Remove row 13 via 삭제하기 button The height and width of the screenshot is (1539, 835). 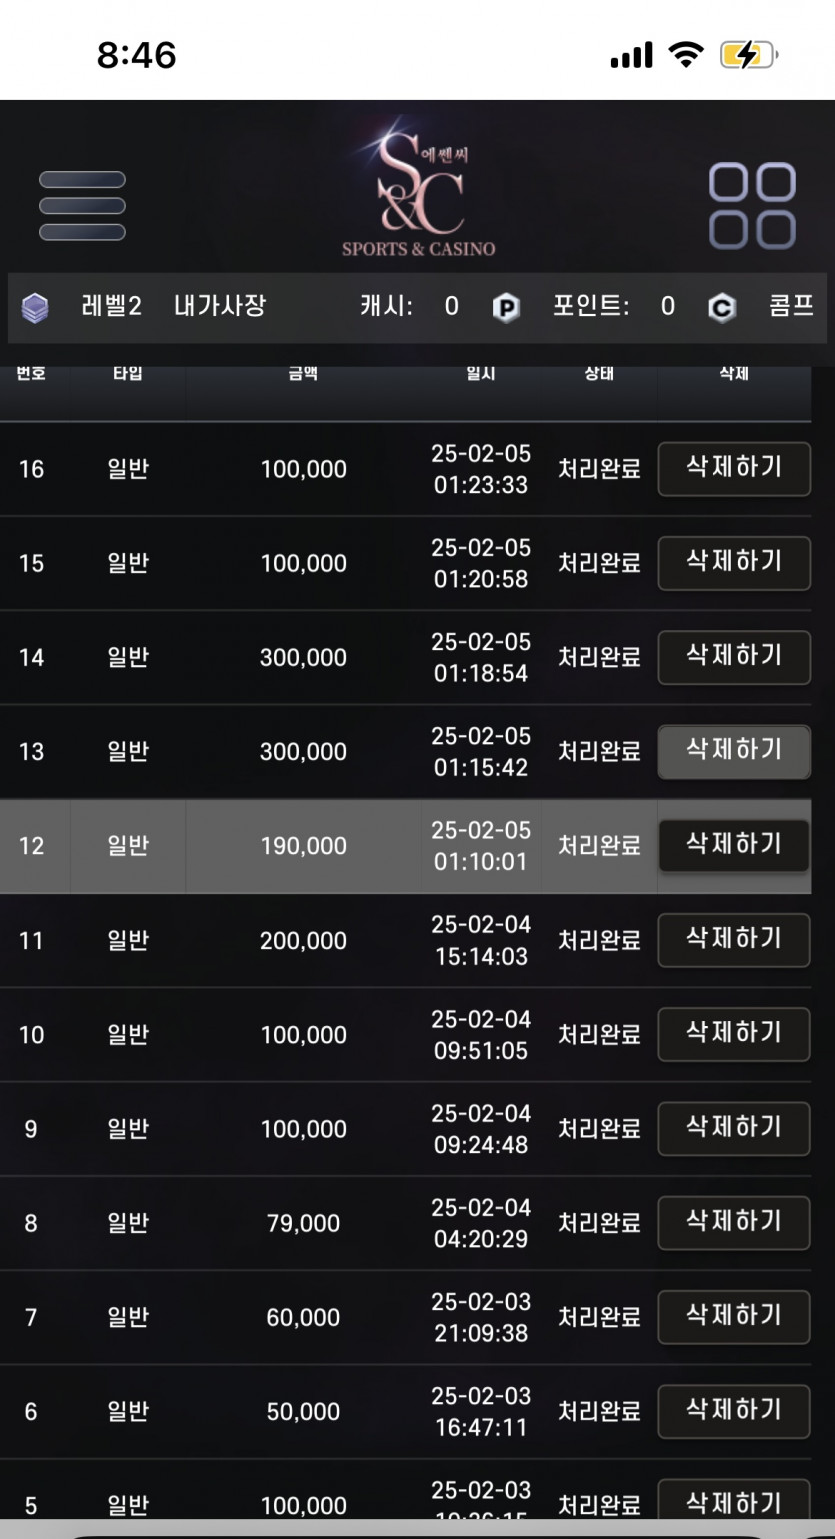point(734,751)
